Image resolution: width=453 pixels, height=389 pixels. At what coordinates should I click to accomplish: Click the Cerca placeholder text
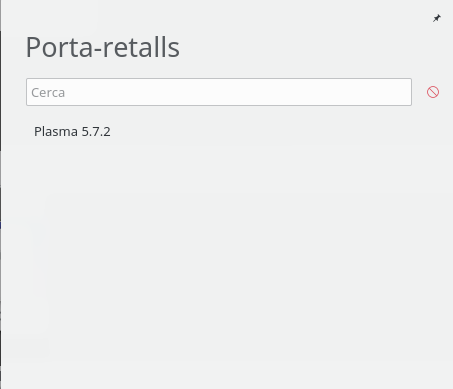point(48,93)
